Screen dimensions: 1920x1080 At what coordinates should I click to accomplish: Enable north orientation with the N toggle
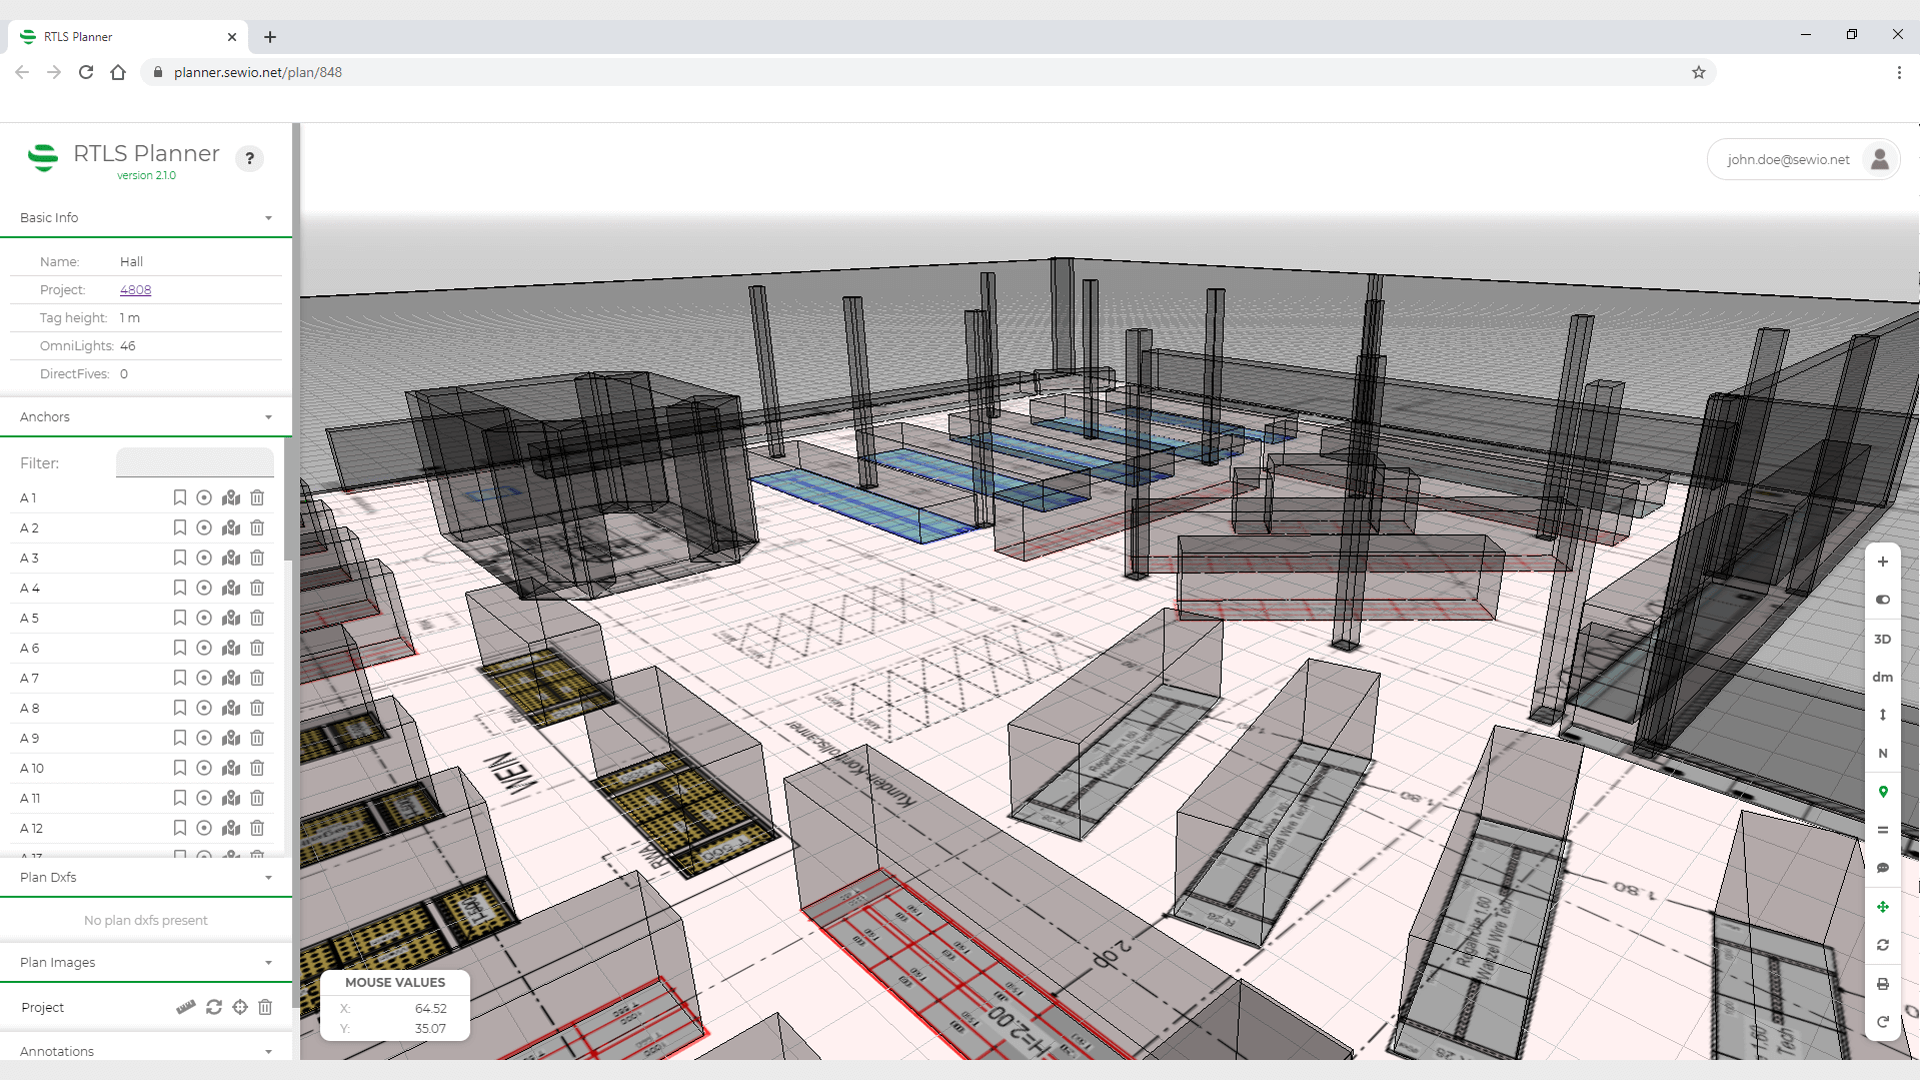1883,753
